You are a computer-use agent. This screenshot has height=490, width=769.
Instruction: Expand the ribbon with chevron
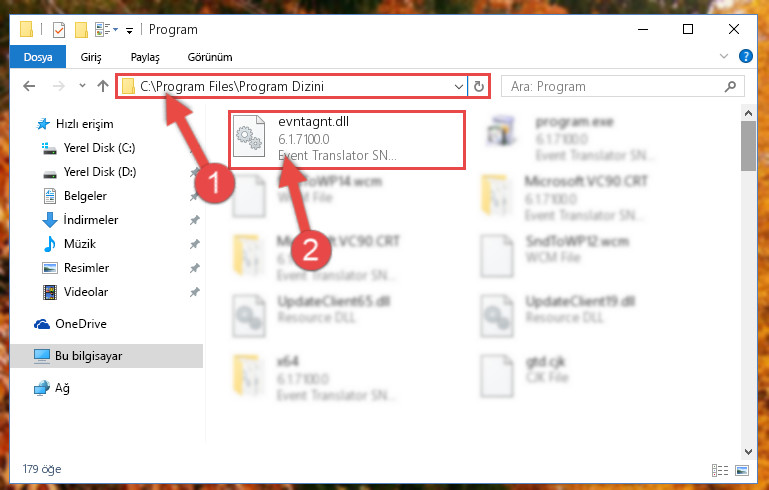(x=723, y=56)
